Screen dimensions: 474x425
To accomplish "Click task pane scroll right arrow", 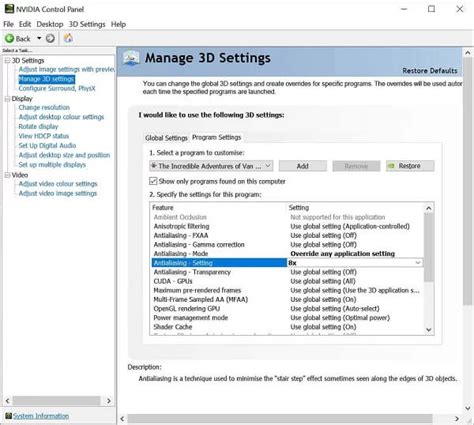I will 109,401.
